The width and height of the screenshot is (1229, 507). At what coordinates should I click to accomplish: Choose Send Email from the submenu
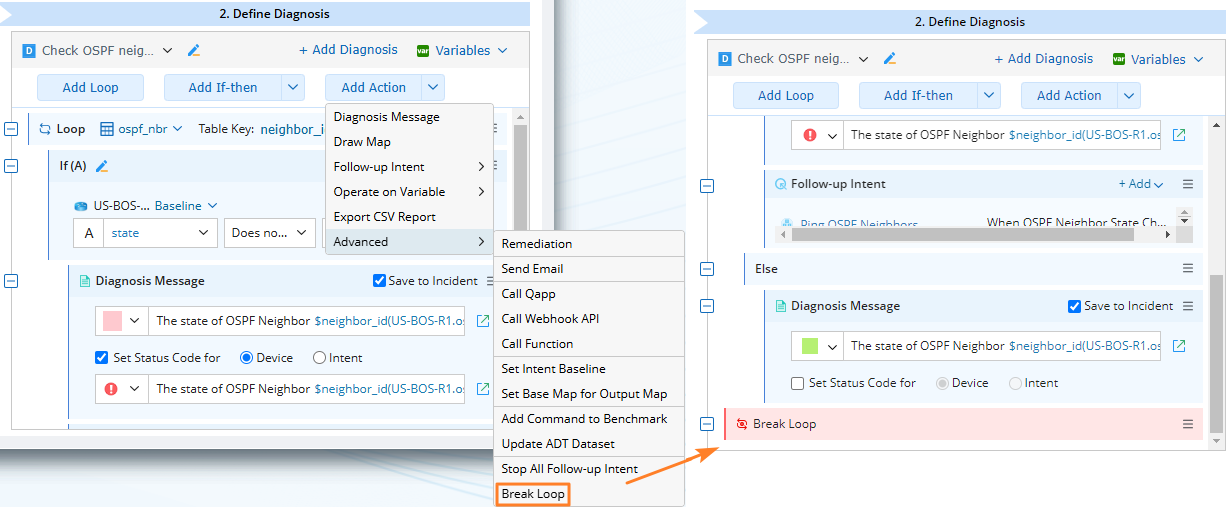pos(532,269)
